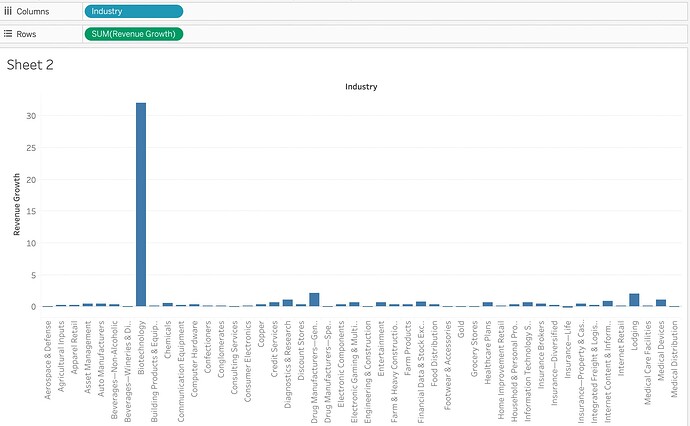690x426 pixels.
Task: Select the Copper axis label
Action: coord(261,330)
